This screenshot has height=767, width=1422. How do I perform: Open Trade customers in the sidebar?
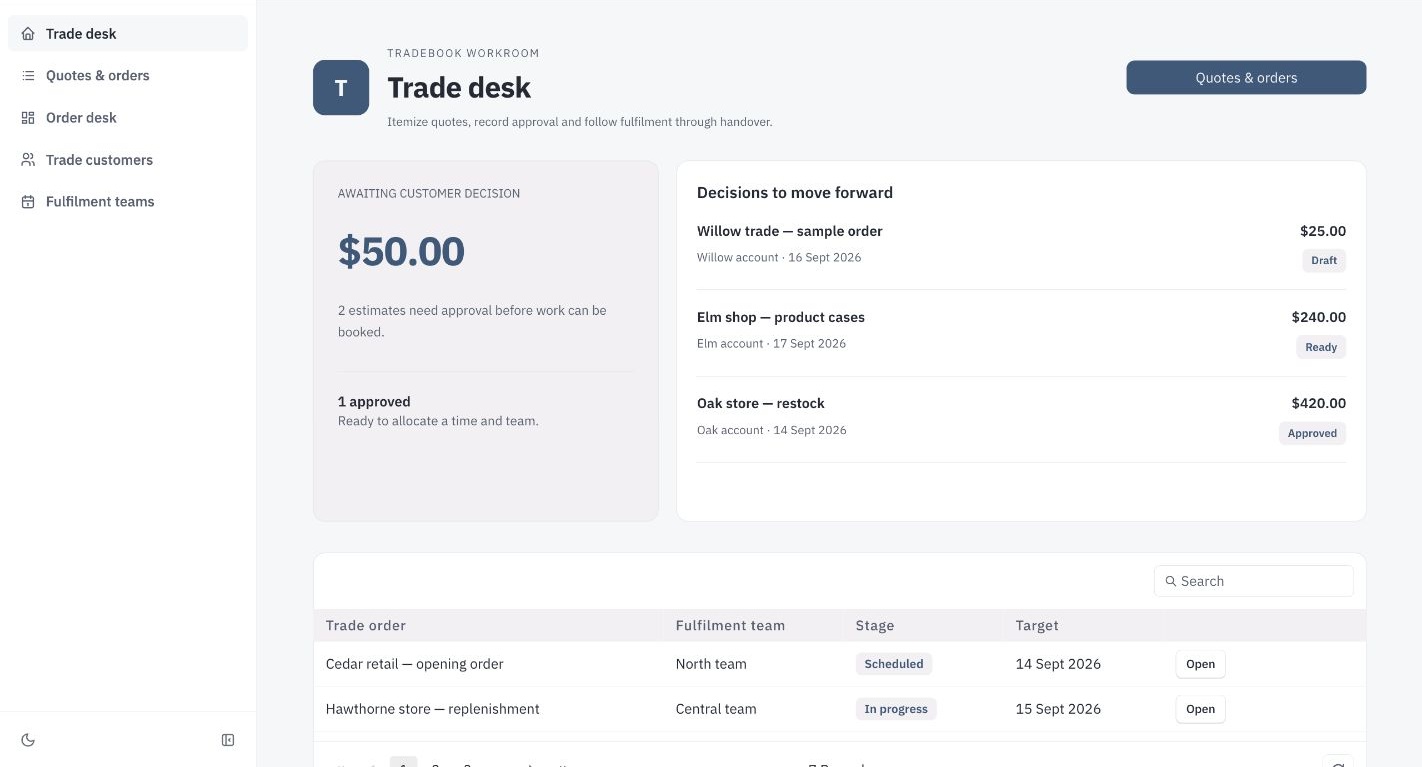pos(128,159)
